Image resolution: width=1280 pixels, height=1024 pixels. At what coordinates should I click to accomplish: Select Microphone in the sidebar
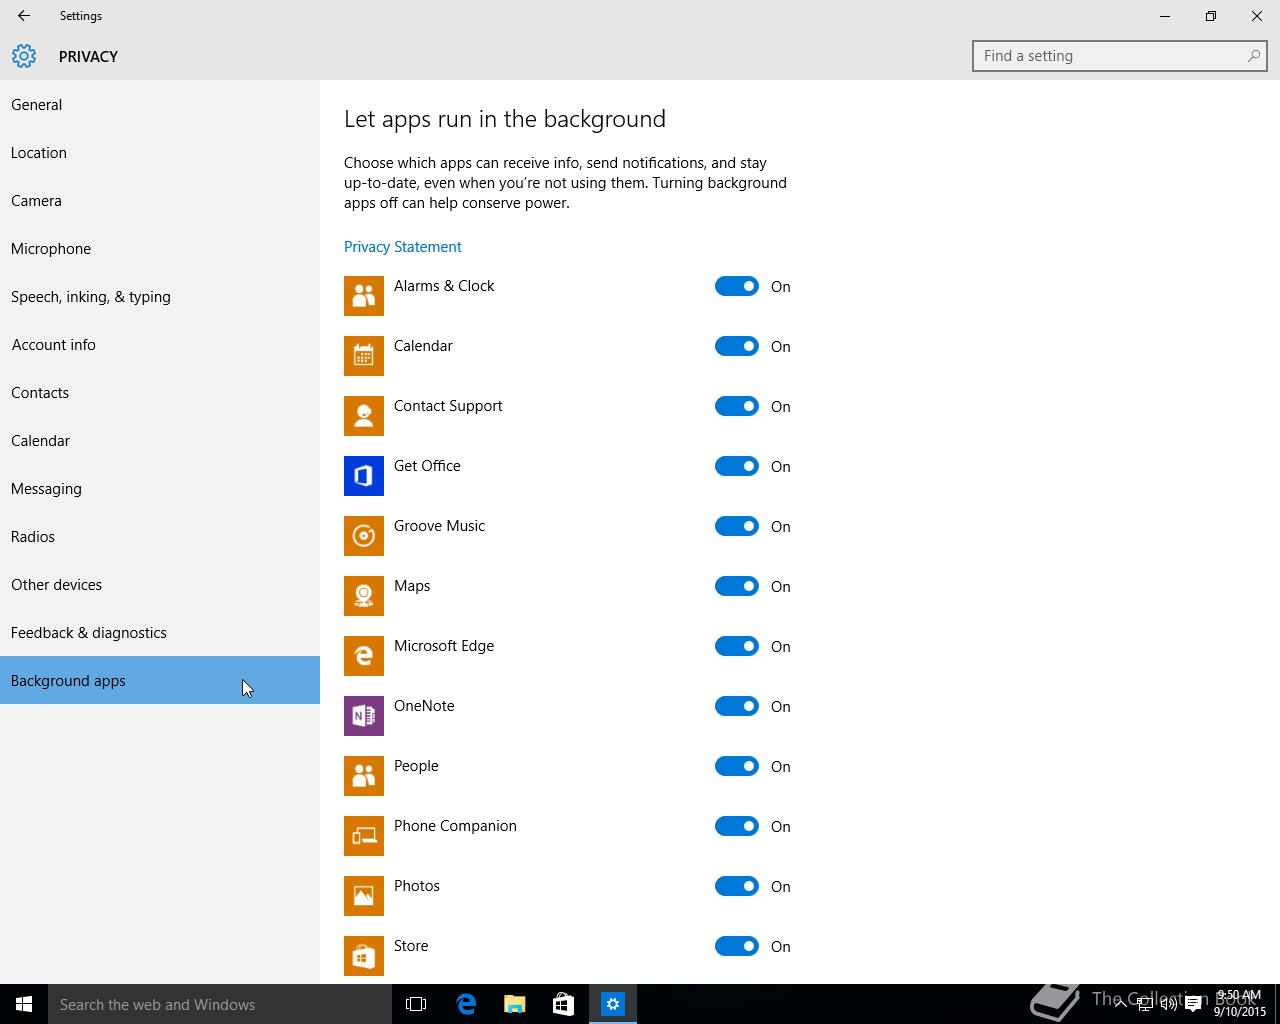pyautogui.click(x=160, y=248)
